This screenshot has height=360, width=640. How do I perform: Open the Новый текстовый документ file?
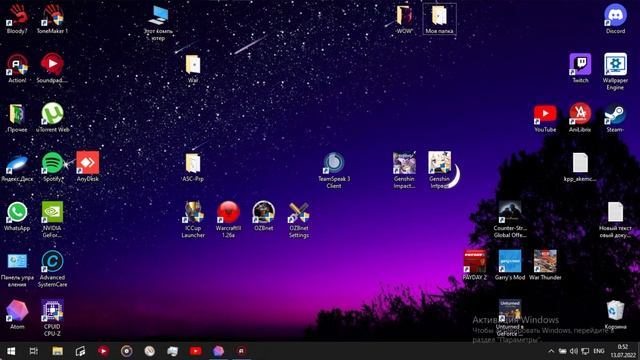(x=615, y=219)
